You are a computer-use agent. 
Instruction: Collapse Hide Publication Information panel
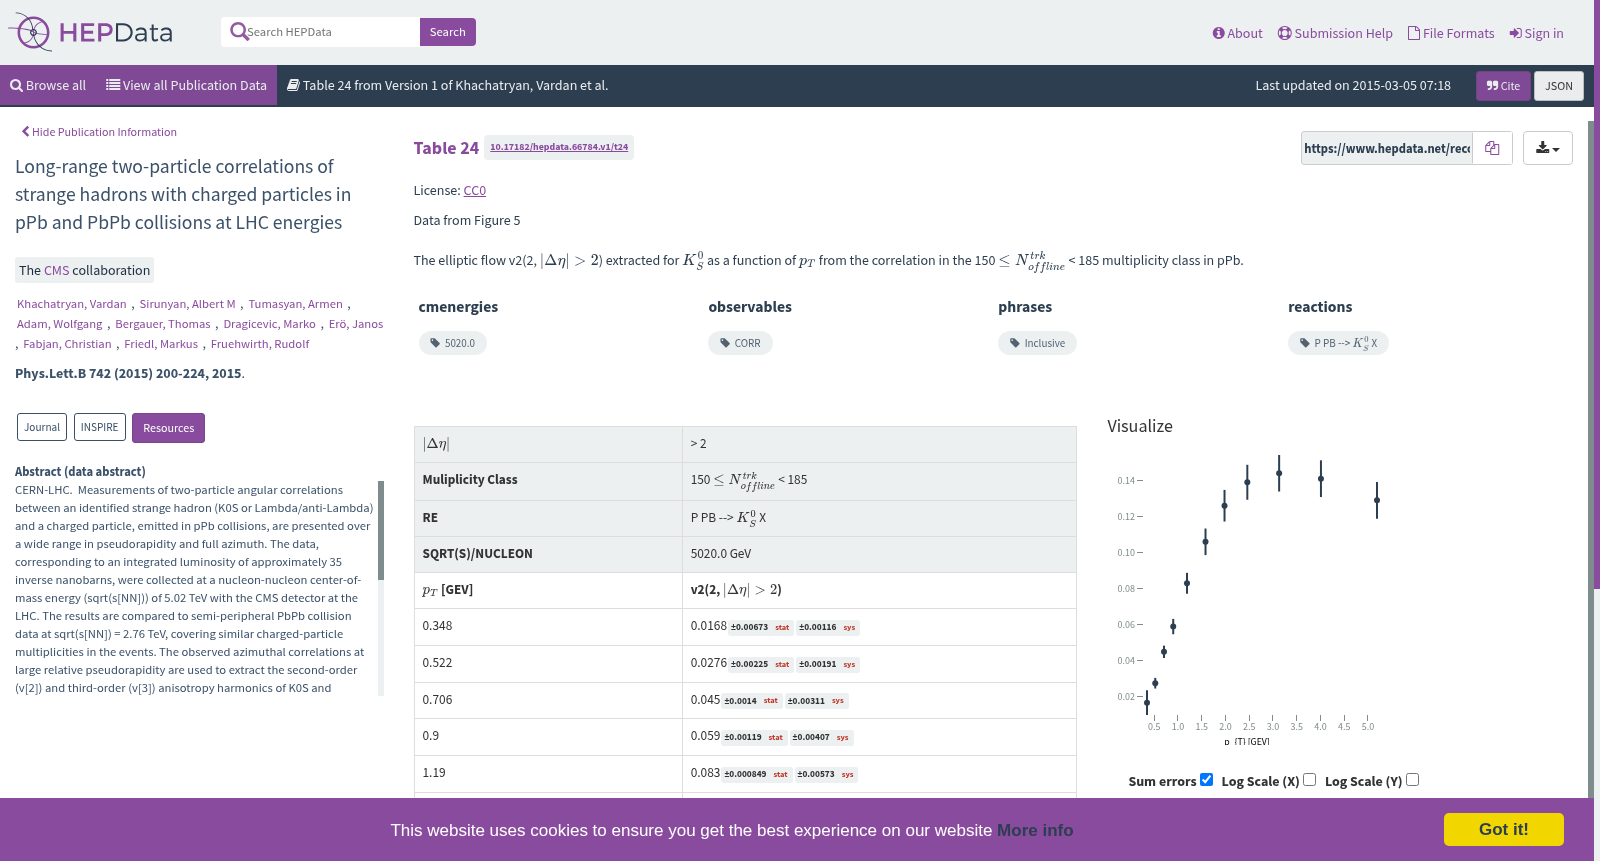coord(99,132)
